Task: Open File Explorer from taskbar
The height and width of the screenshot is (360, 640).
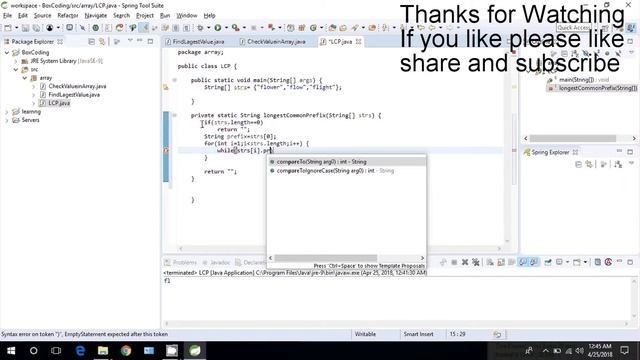Action: pyautogui.click(x=103, y=351)
